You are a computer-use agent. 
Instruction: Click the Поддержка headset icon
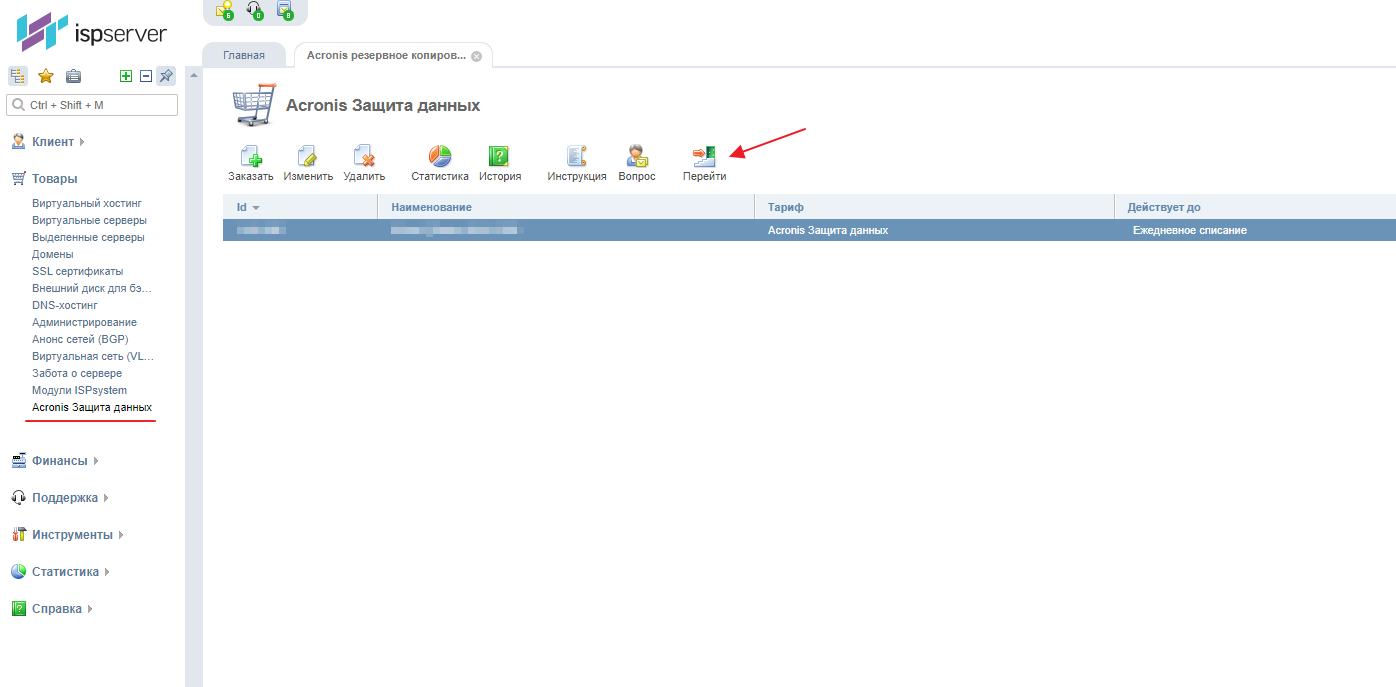click(x=18, y=498)
